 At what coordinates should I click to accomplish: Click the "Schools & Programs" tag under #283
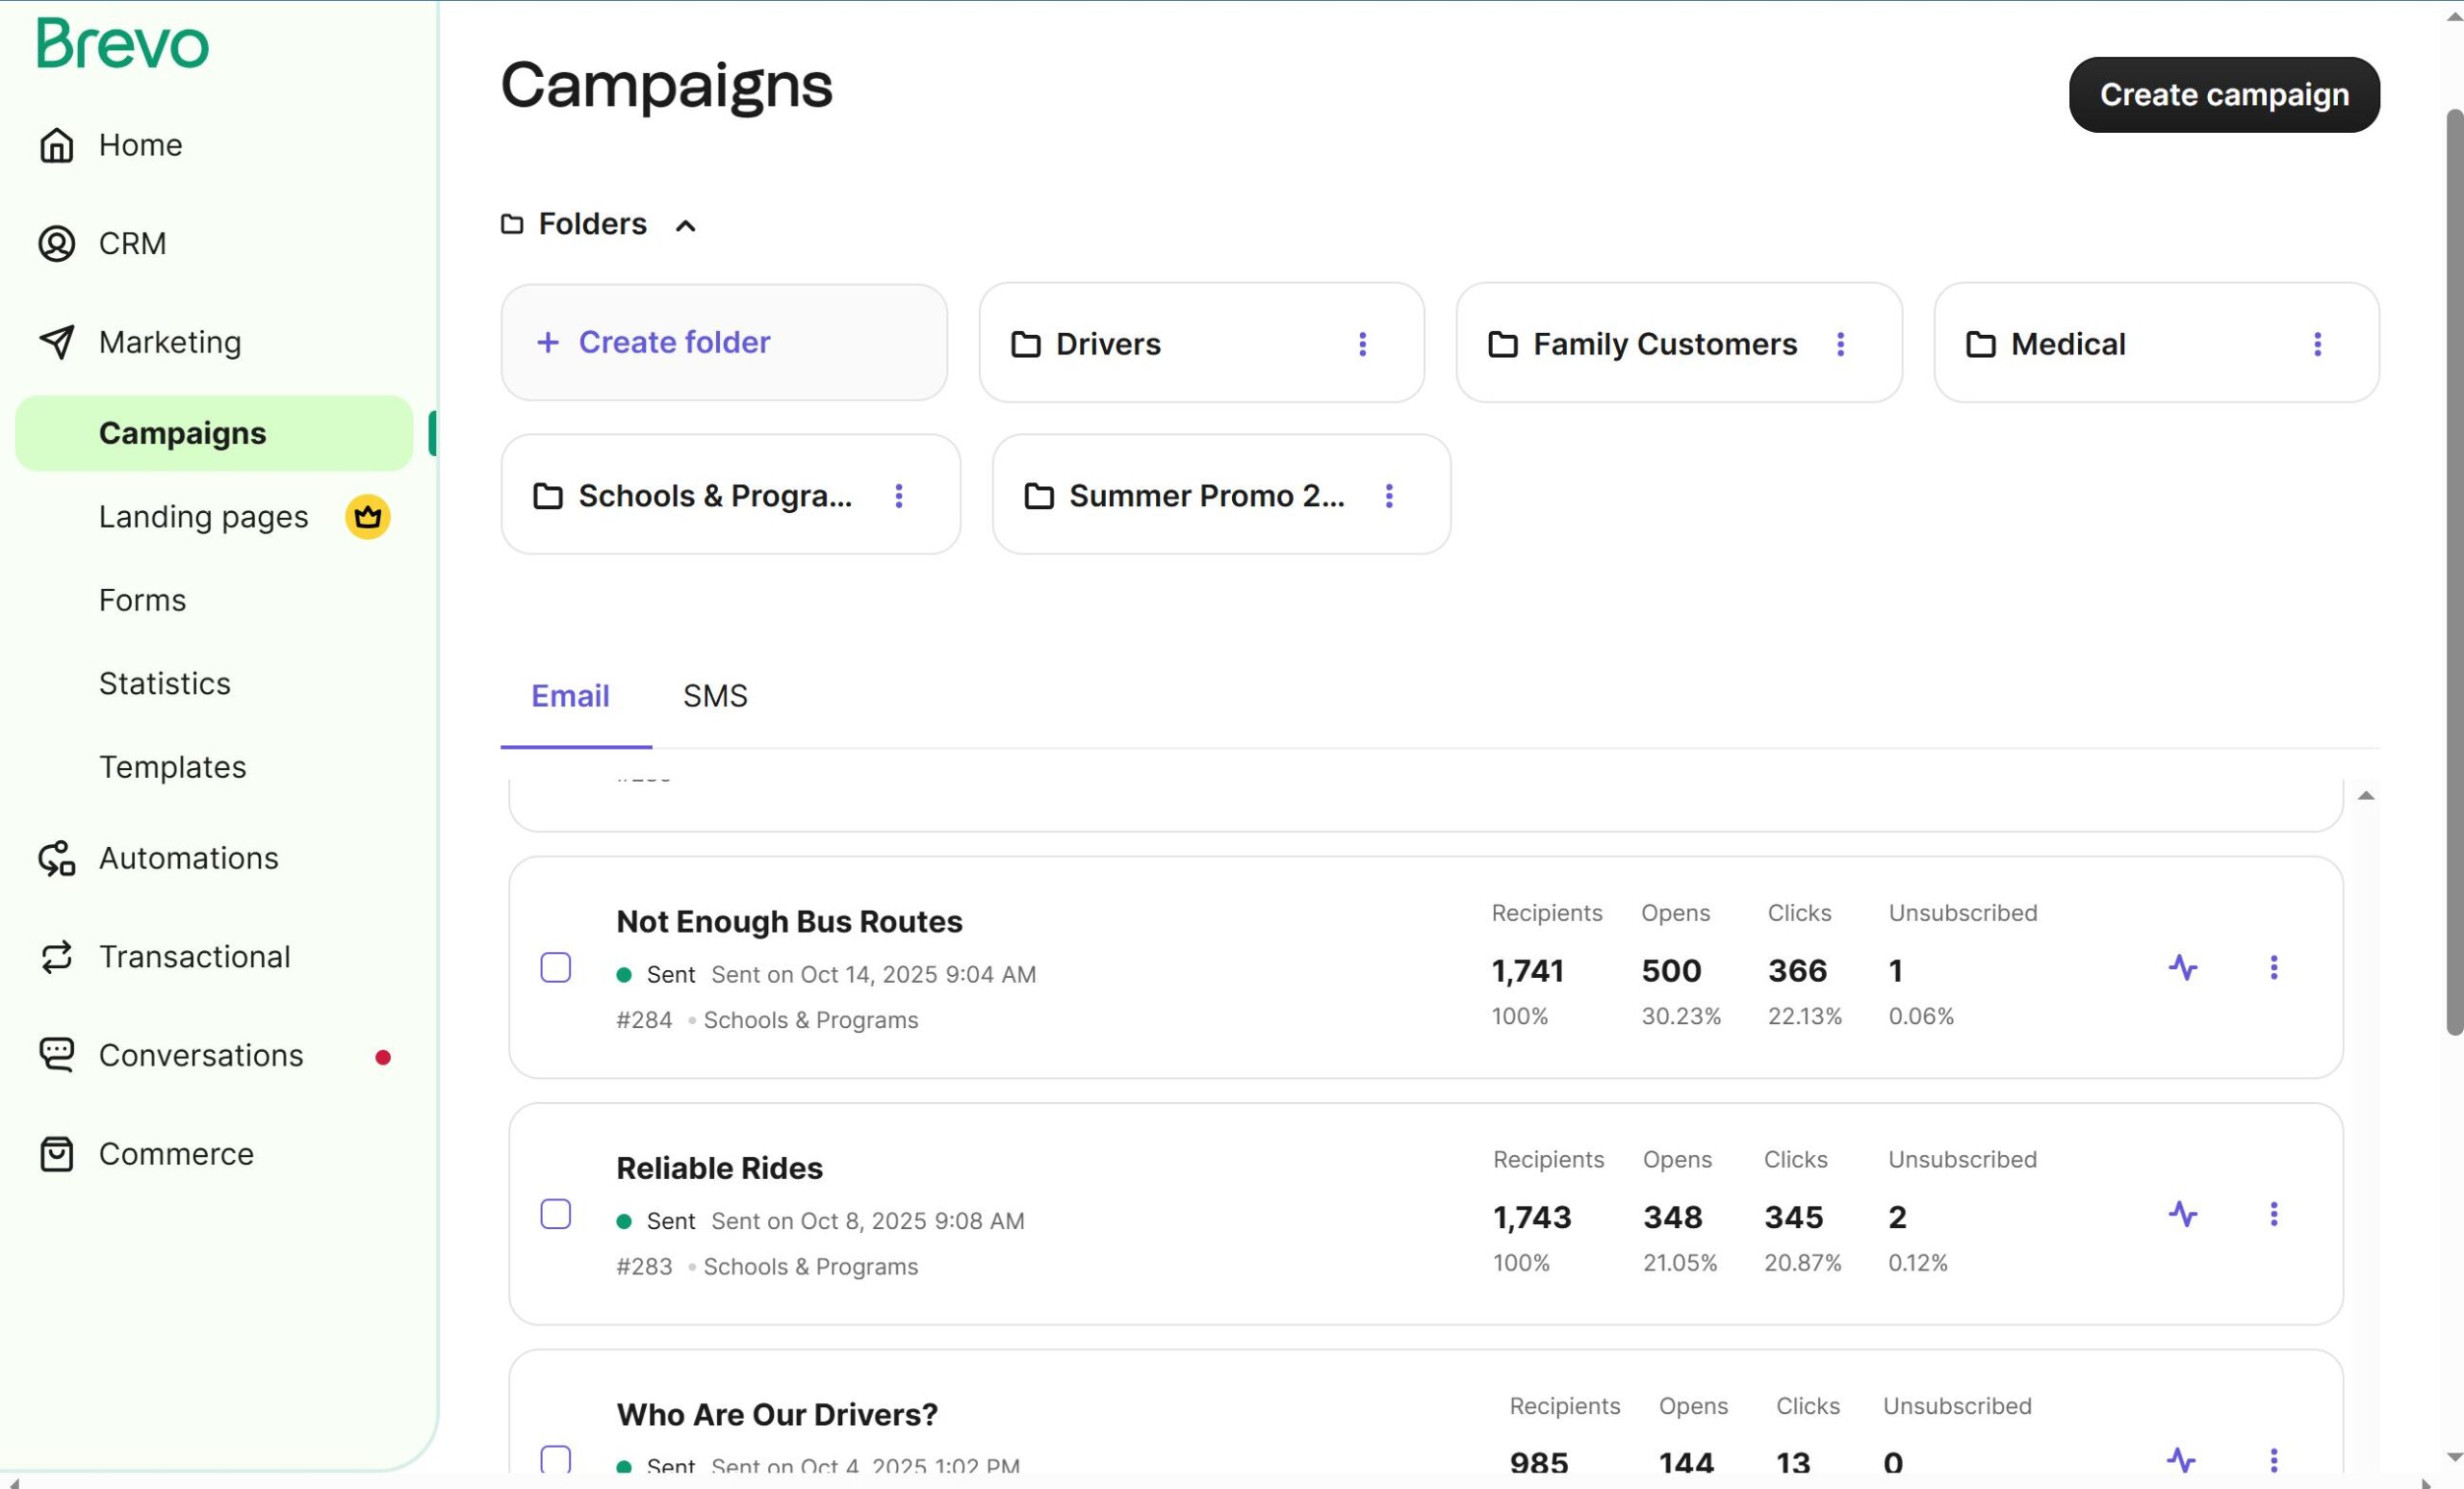point(811,1267)
